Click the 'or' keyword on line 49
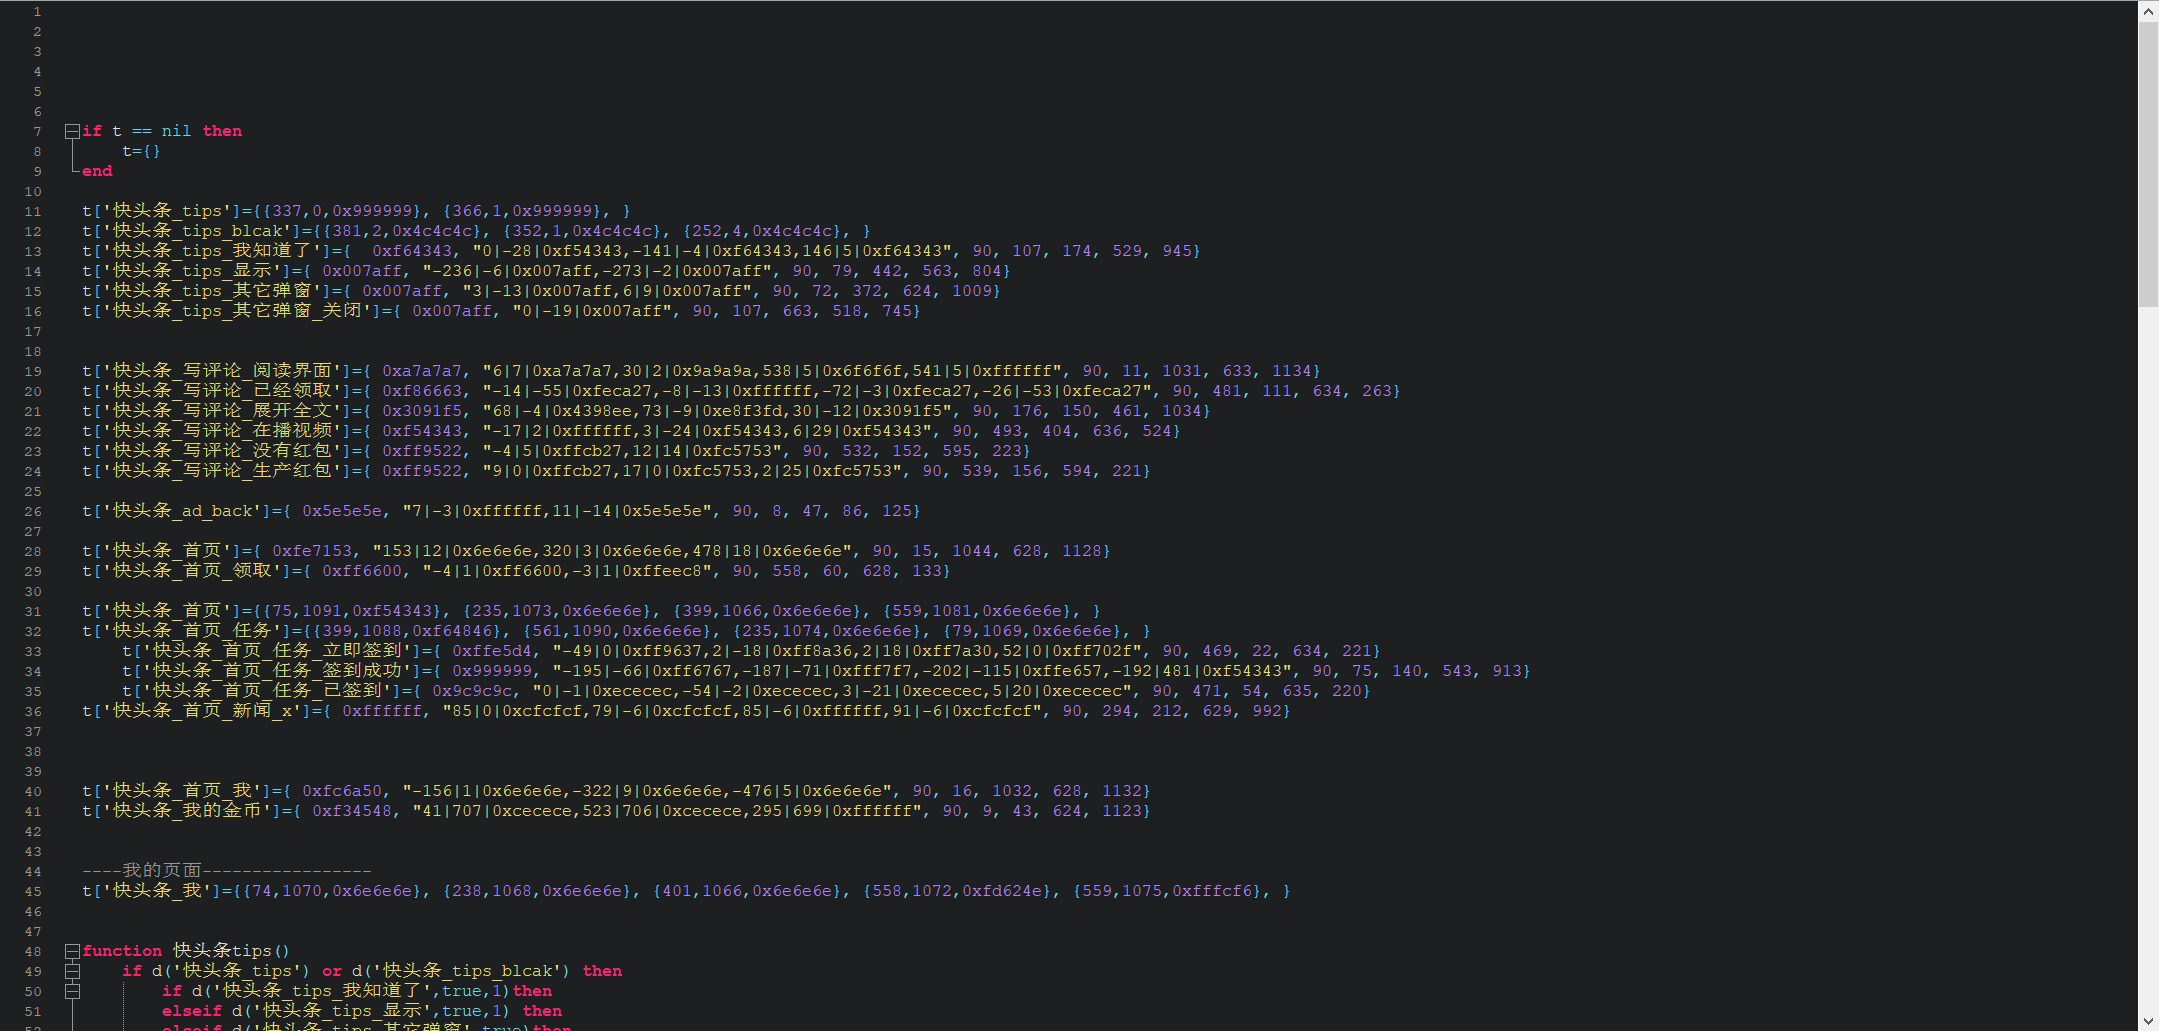 [332, 971]
